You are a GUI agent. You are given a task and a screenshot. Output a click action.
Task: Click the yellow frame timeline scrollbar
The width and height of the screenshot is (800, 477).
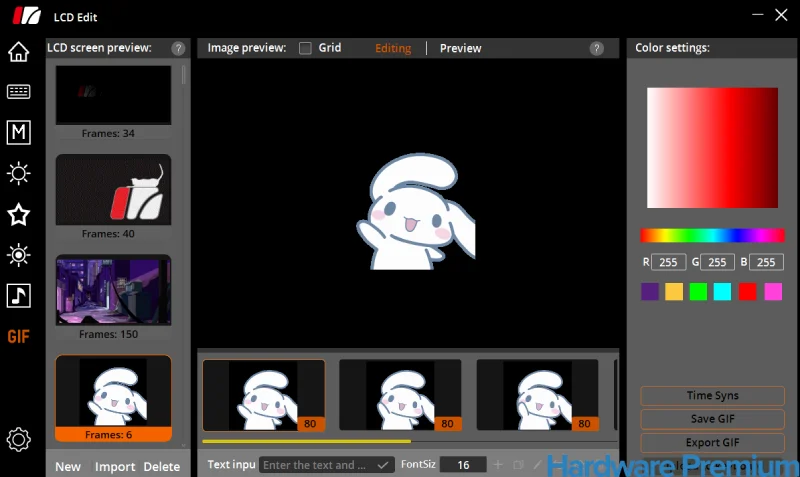click(306, 441)
